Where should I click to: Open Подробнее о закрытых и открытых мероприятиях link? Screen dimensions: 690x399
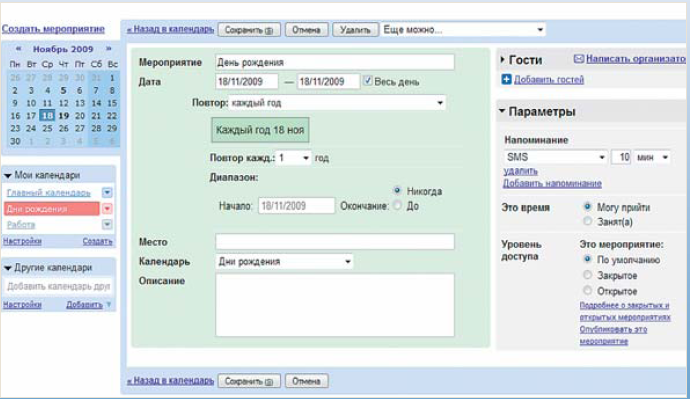pos(625,311)
